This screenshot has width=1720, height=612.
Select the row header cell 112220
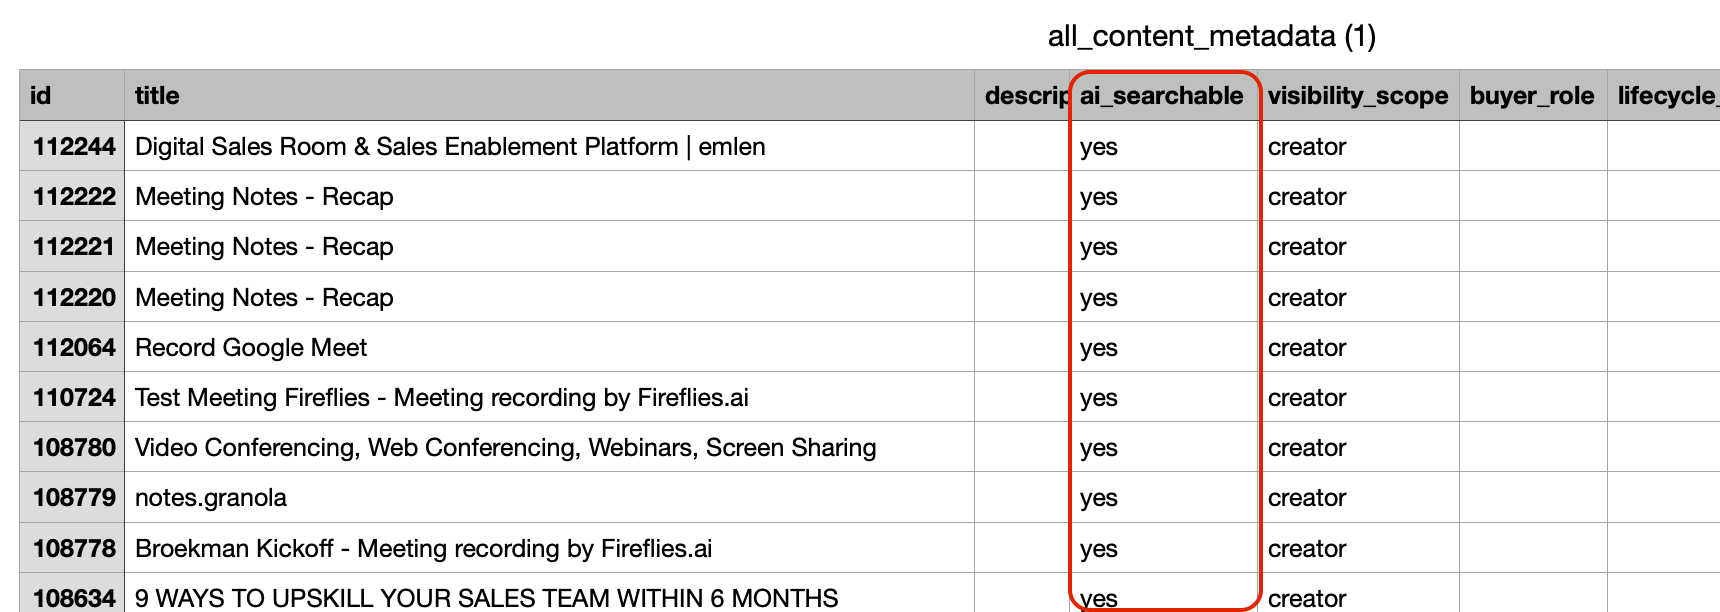[x=74, y=298]
